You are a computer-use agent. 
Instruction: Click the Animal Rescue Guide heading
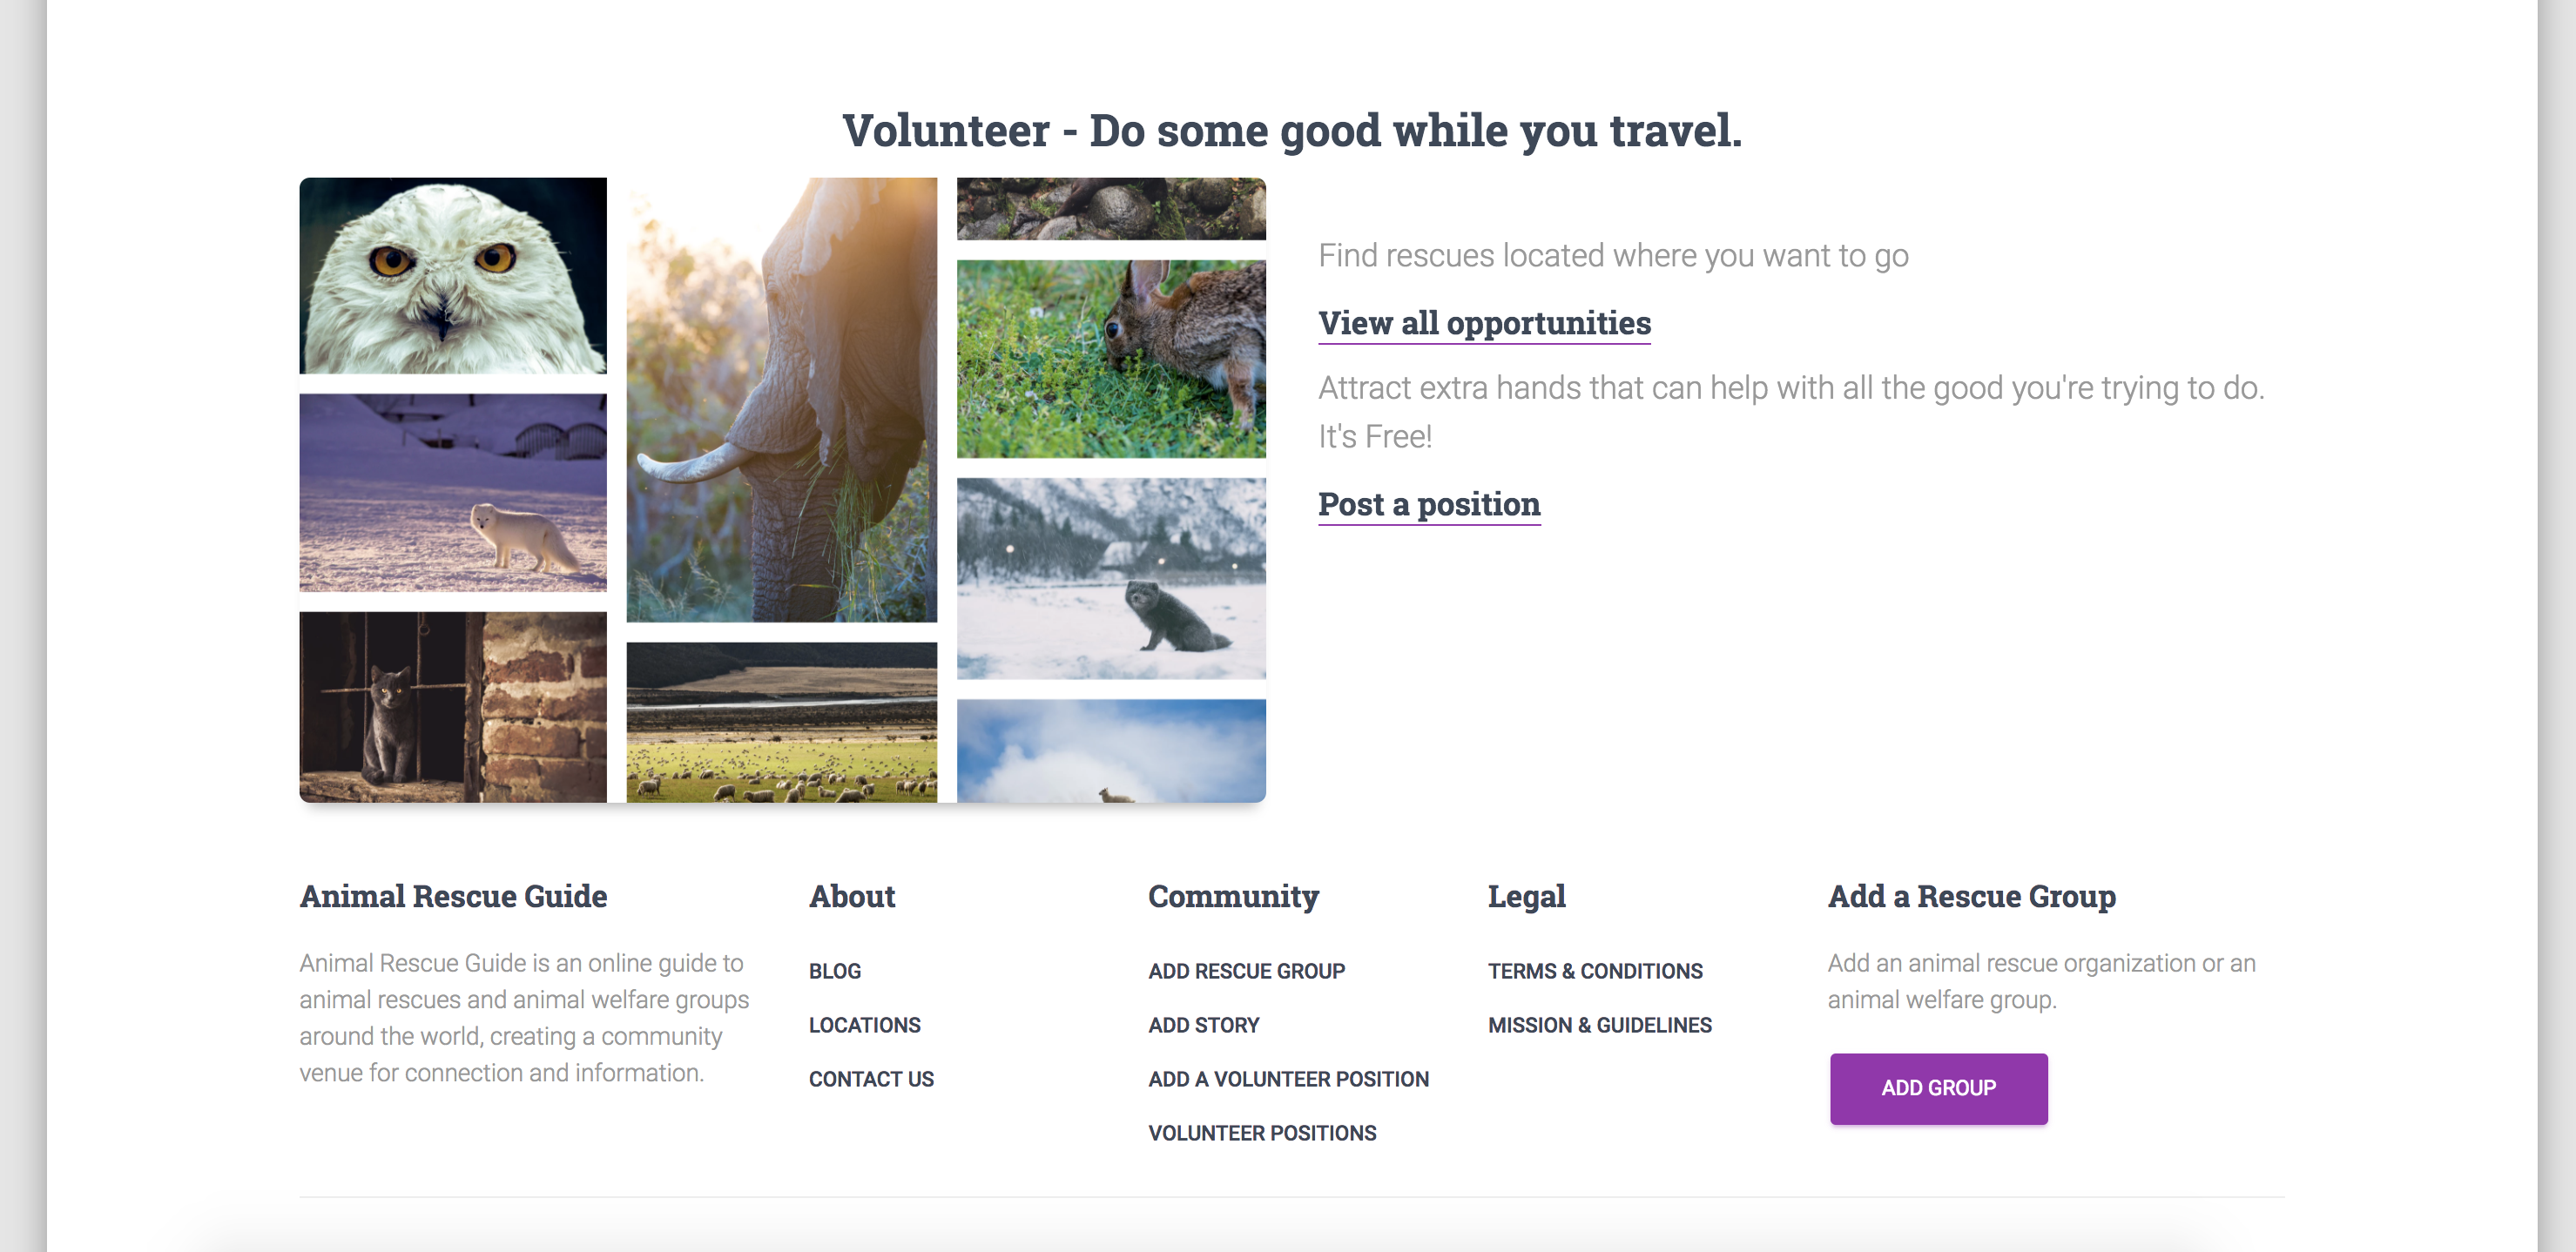[453, 896]
